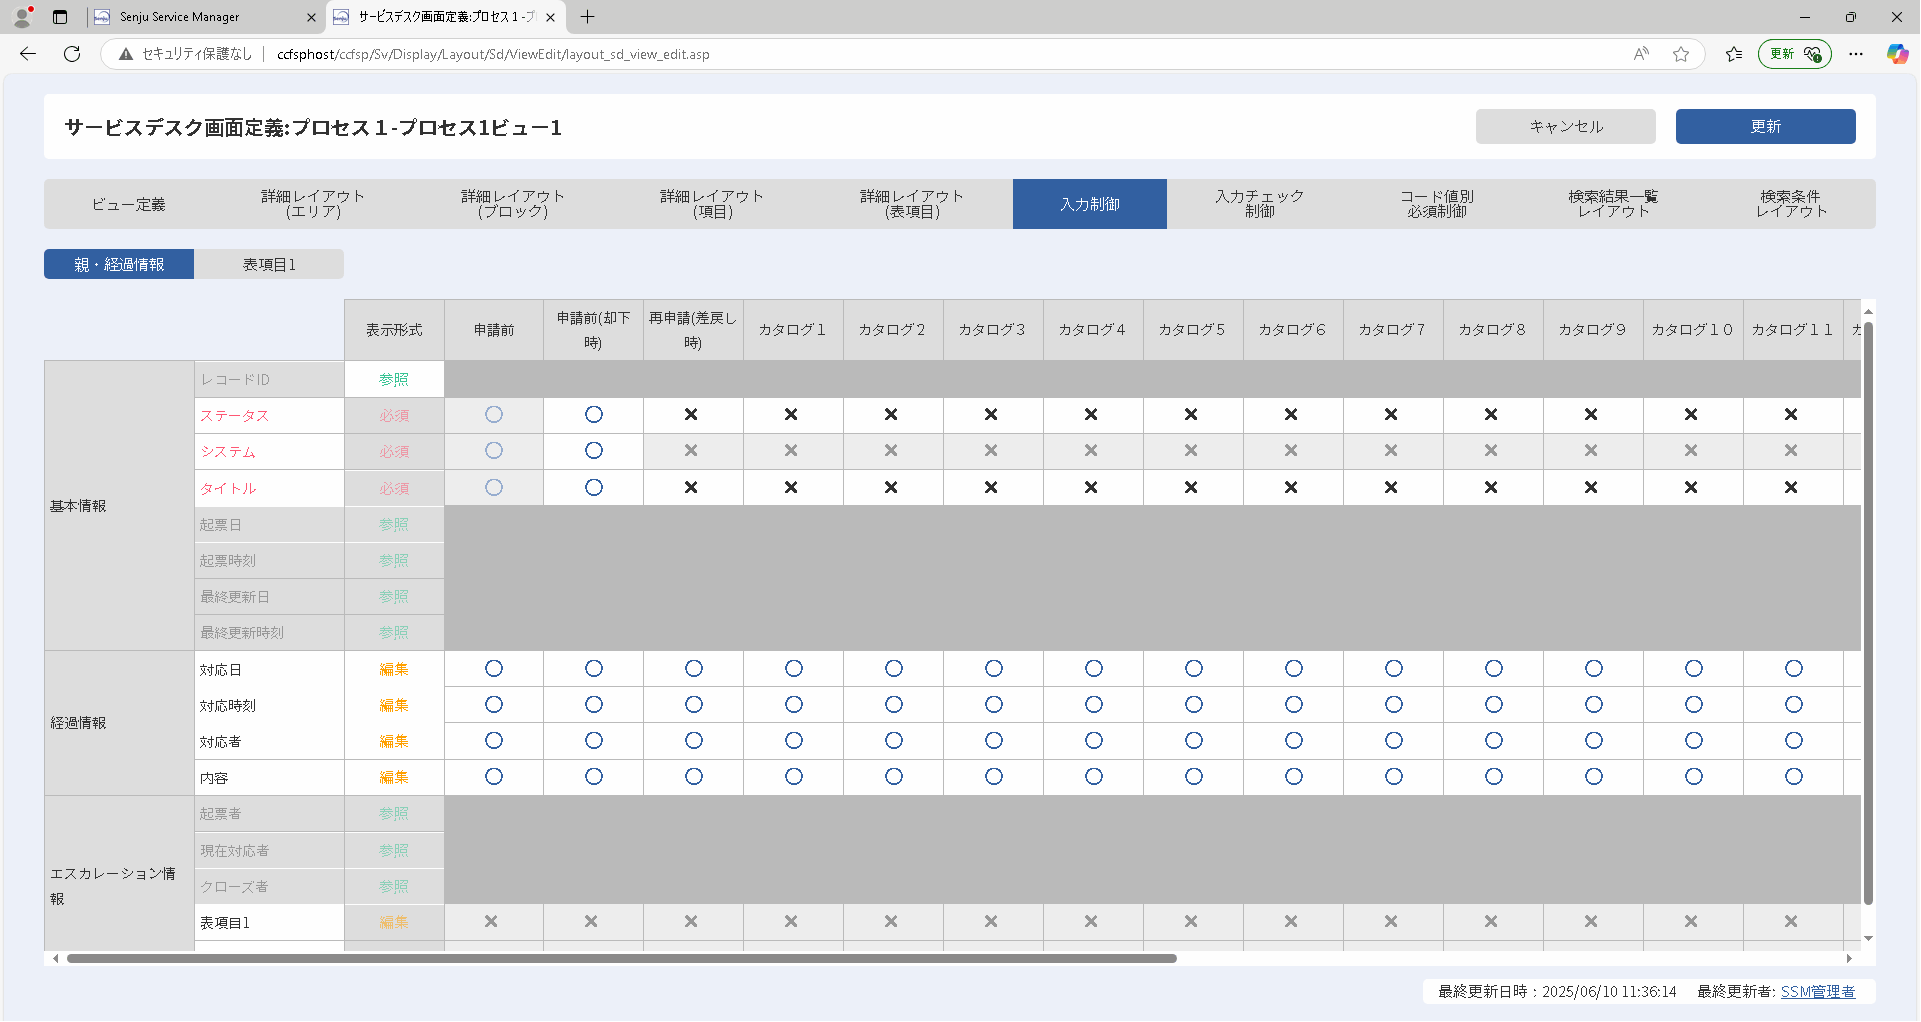The height and width of the screenshot is (1022, 1921).
Task: Open the browser settings ellipsis menu
Action: coord(1856,54)
